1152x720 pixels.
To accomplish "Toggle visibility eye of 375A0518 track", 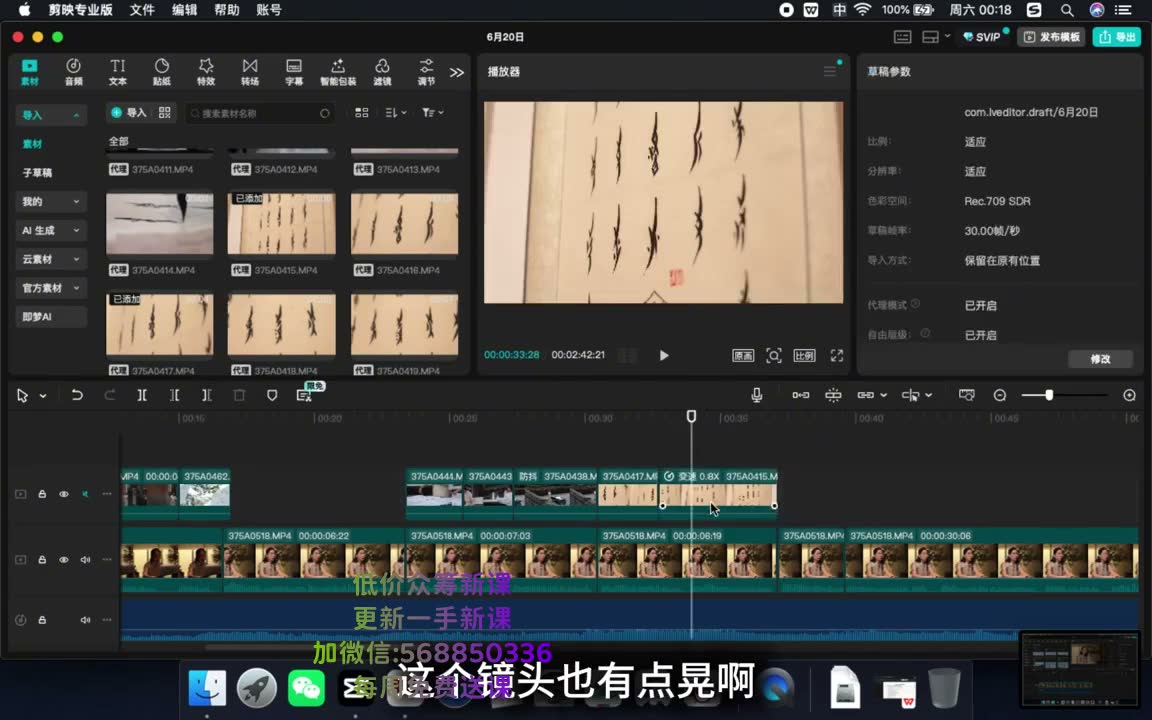I will 64,560.
